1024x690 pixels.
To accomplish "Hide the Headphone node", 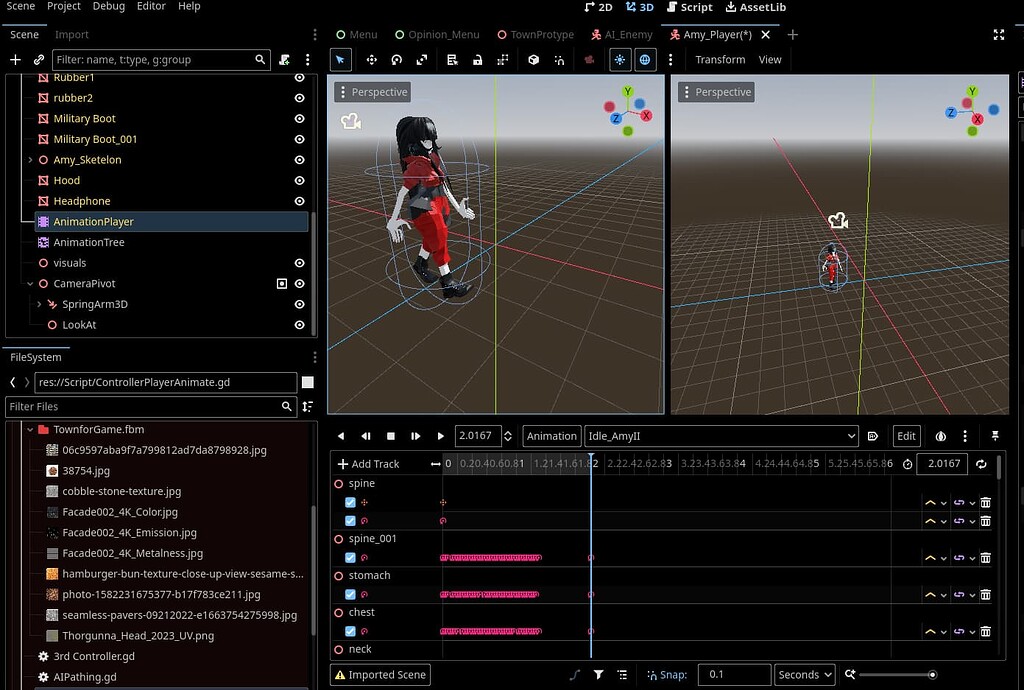I will click(x=299, y=201).
